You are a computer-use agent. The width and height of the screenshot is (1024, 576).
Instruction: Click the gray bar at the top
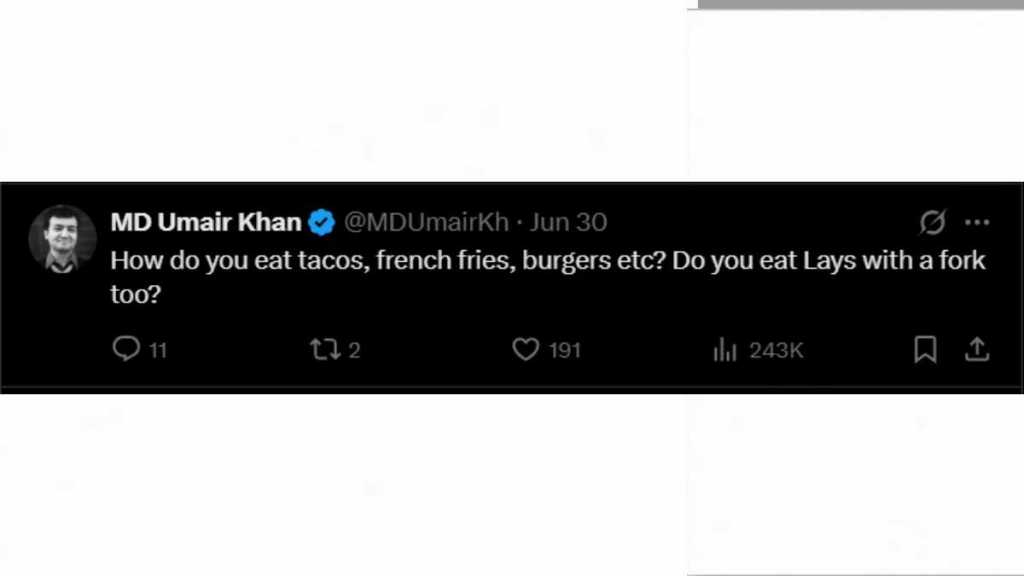point(860,4)
